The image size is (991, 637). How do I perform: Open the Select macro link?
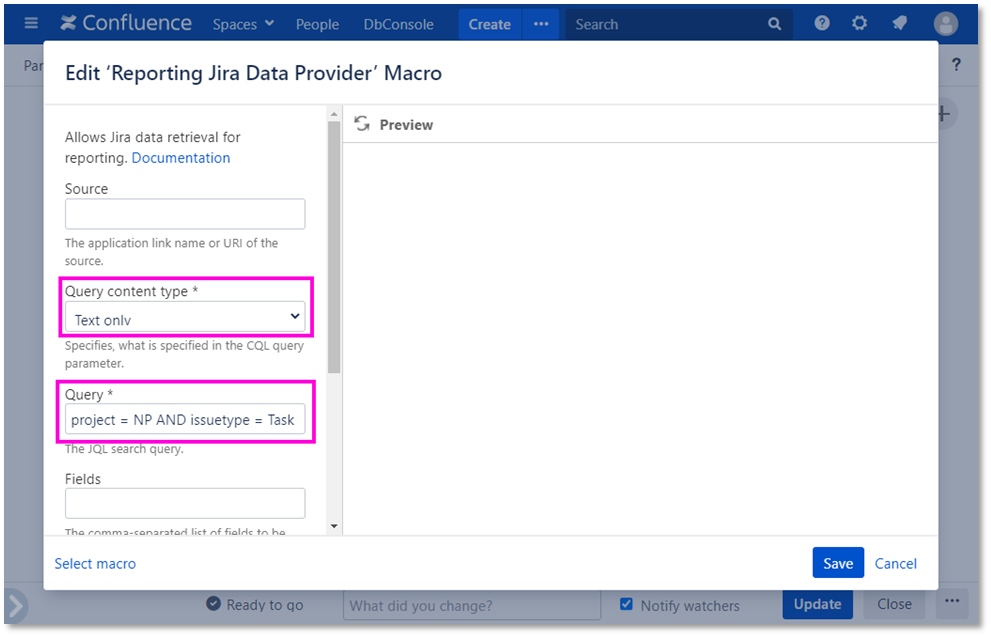(x=95, y=563)
